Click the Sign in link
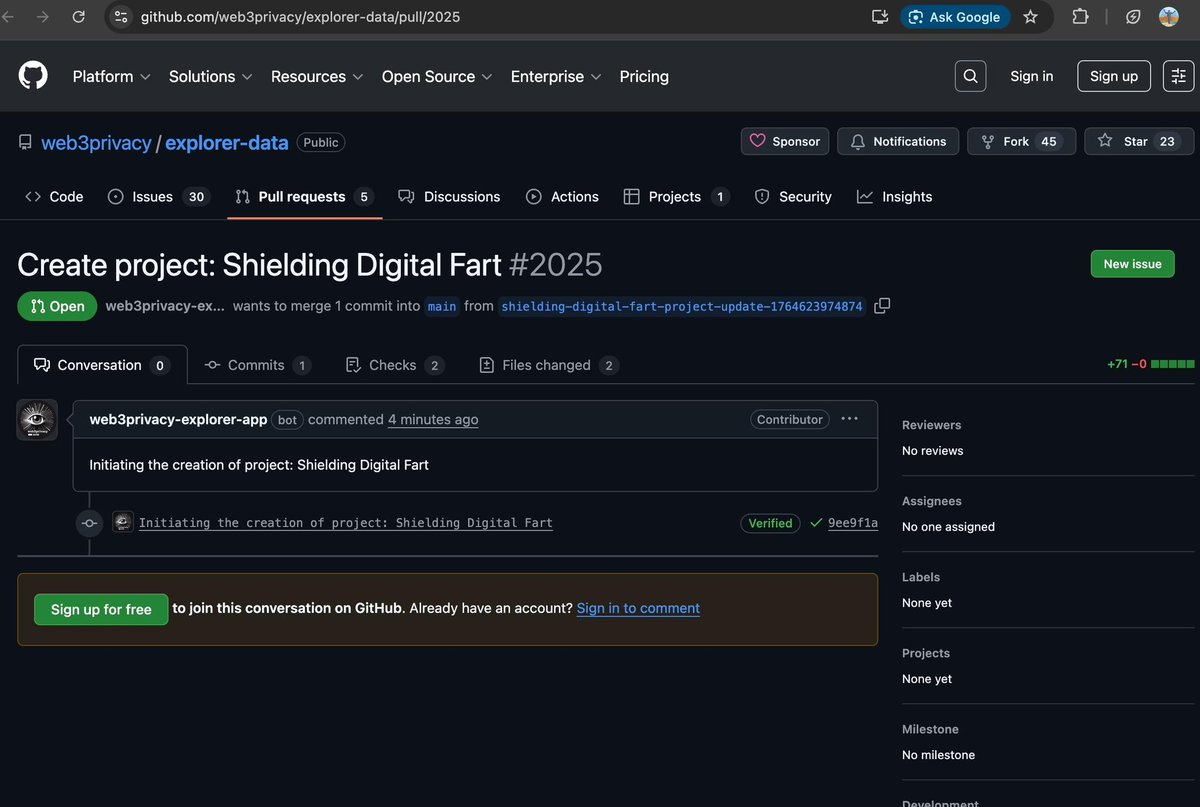Screen dimensions: 1200x807 (x=1031, y=76)
